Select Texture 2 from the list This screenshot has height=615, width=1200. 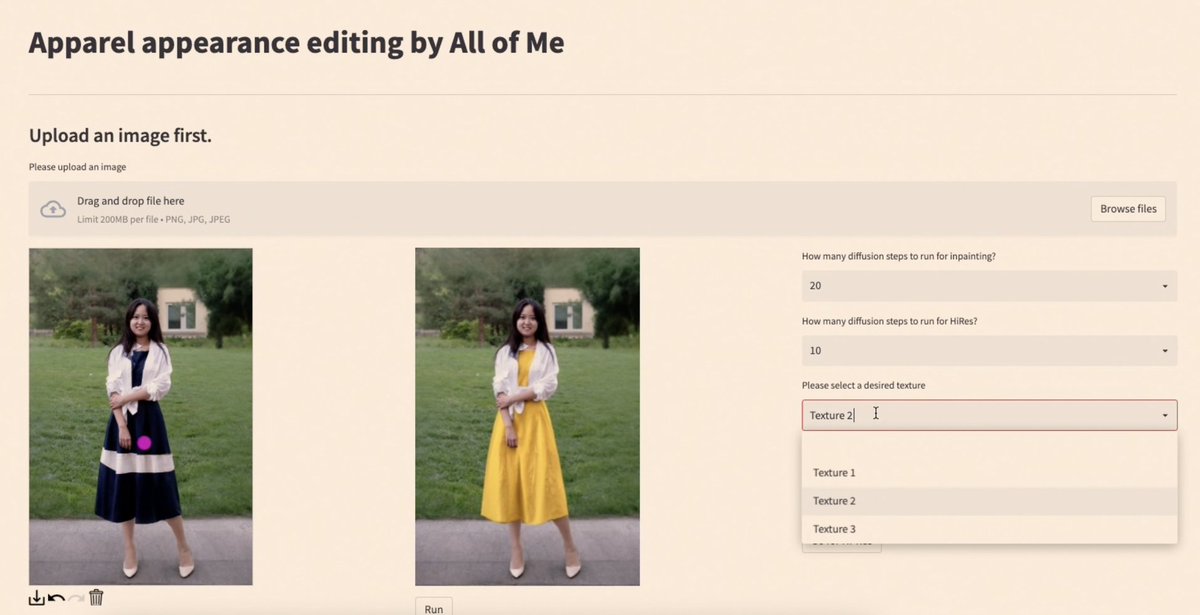click(989, 501)
